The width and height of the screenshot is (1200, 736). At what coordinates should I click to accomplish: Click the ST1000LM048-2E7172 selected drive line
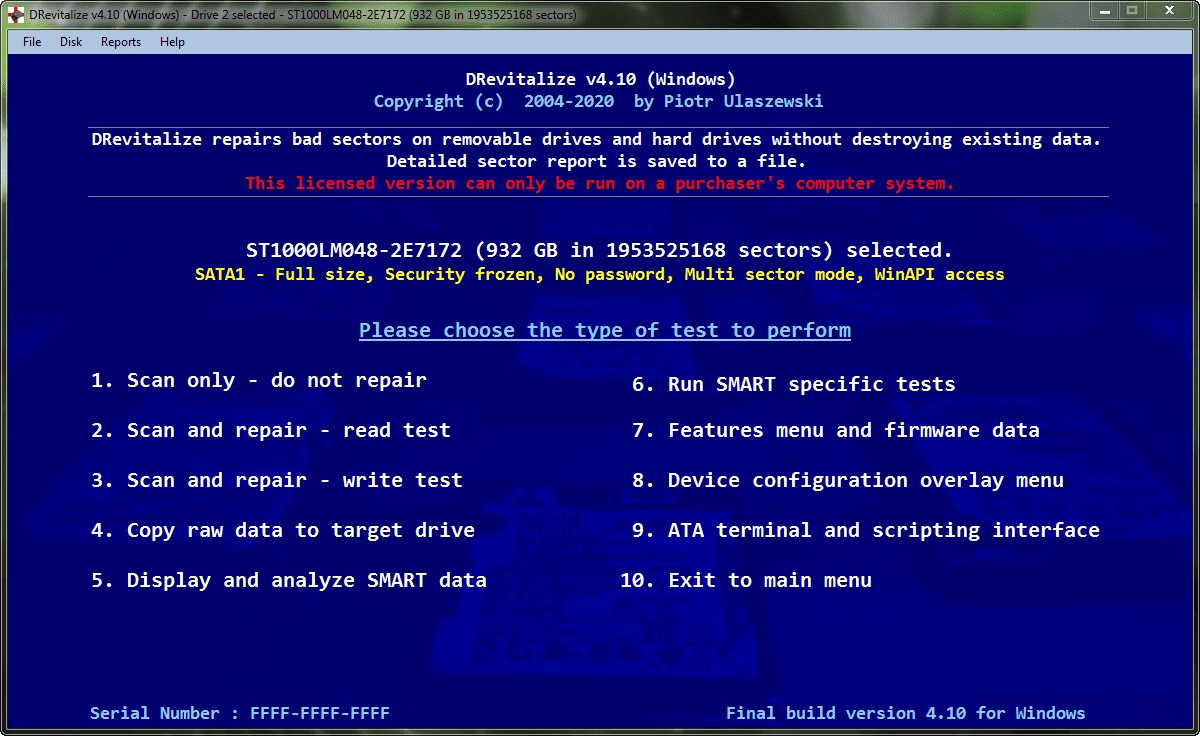tap(600, 250)
